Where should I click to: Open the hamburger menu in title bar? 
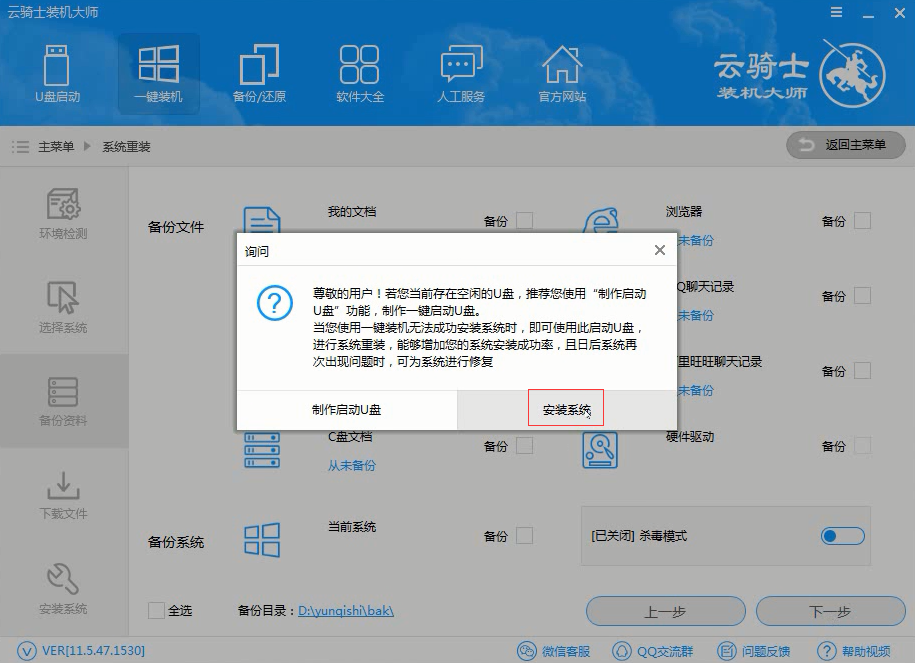(836, 12)
